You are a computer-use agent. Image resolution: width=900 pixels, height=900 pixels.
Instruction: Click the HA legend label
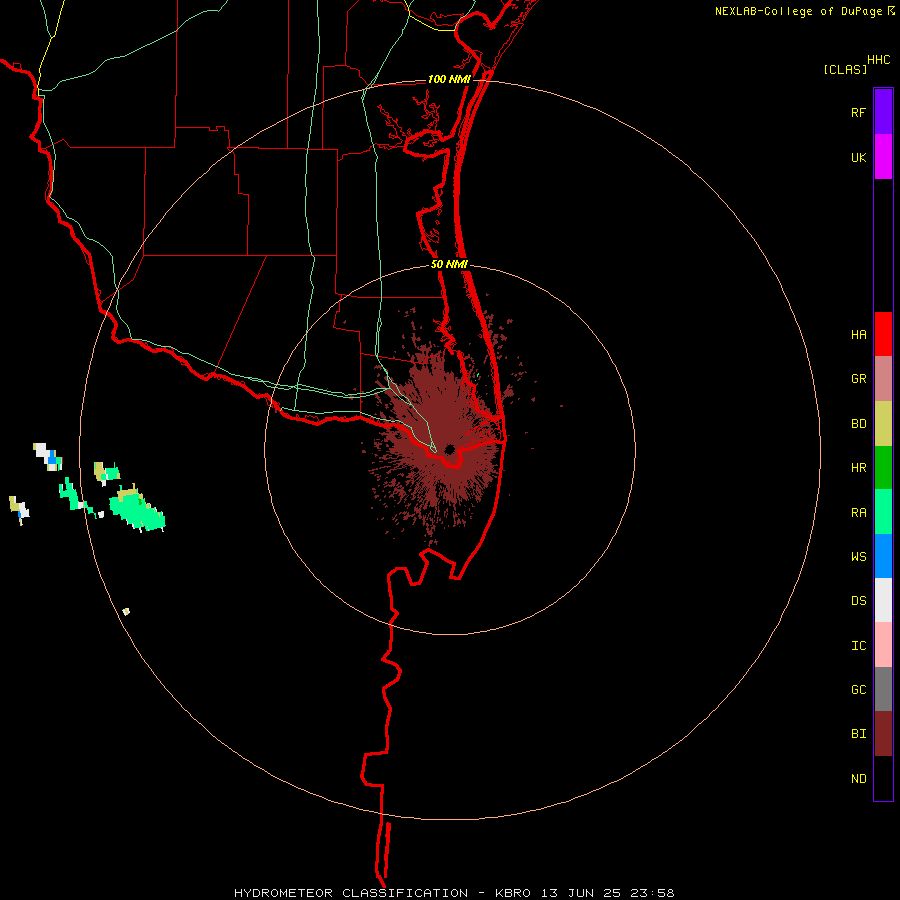click(x=858, y=335)
